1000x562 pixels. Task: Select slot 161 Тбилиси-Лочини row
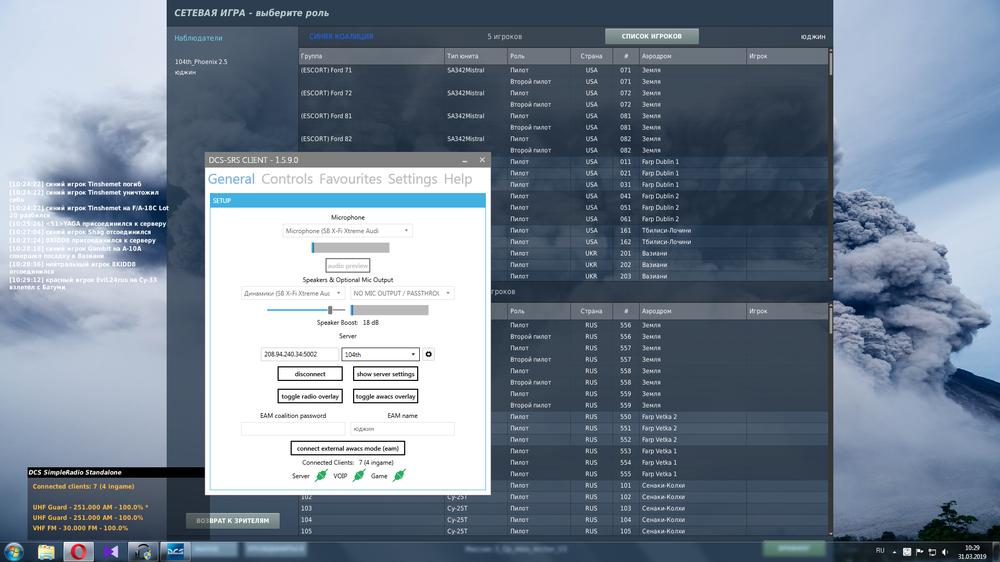659,230
